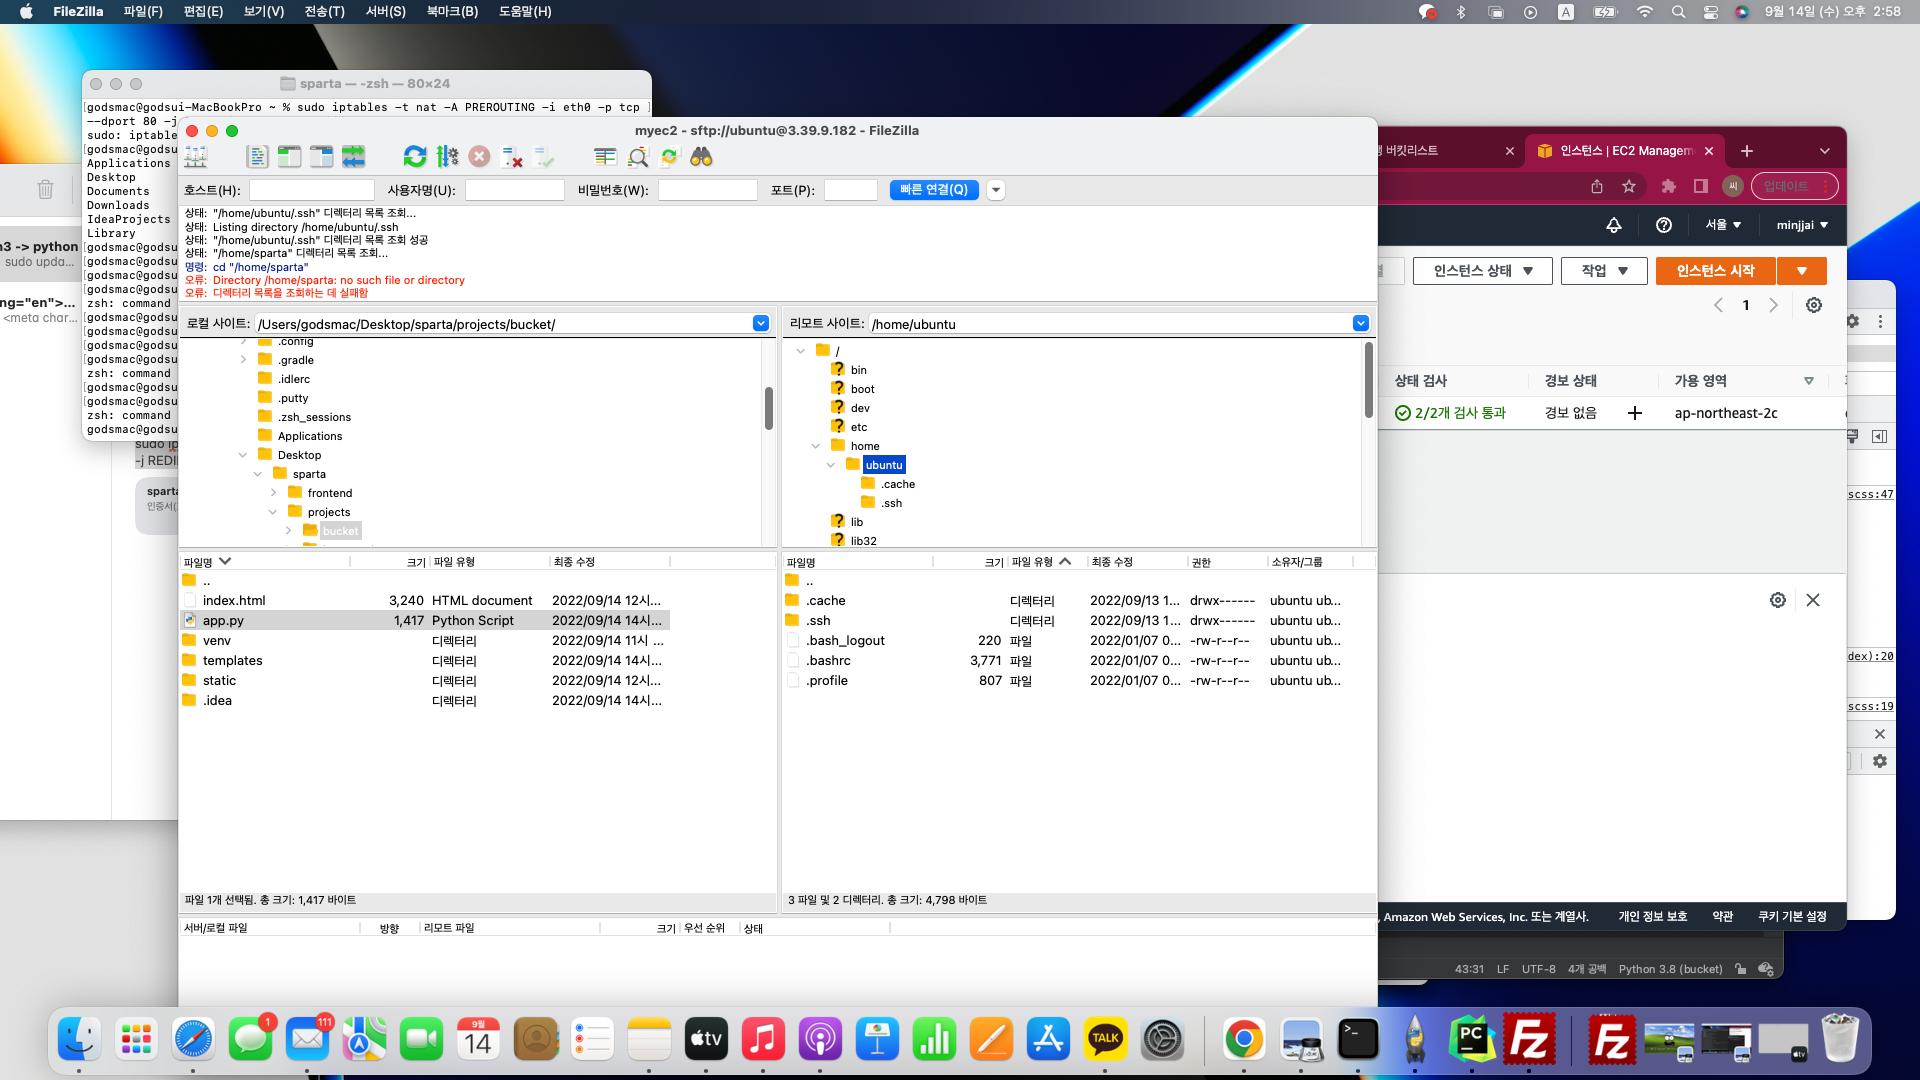Screen dimensions: 1920x1080
Task: Click the local tree vertical scrollbar thumb
Action: [x=769, y=408]
